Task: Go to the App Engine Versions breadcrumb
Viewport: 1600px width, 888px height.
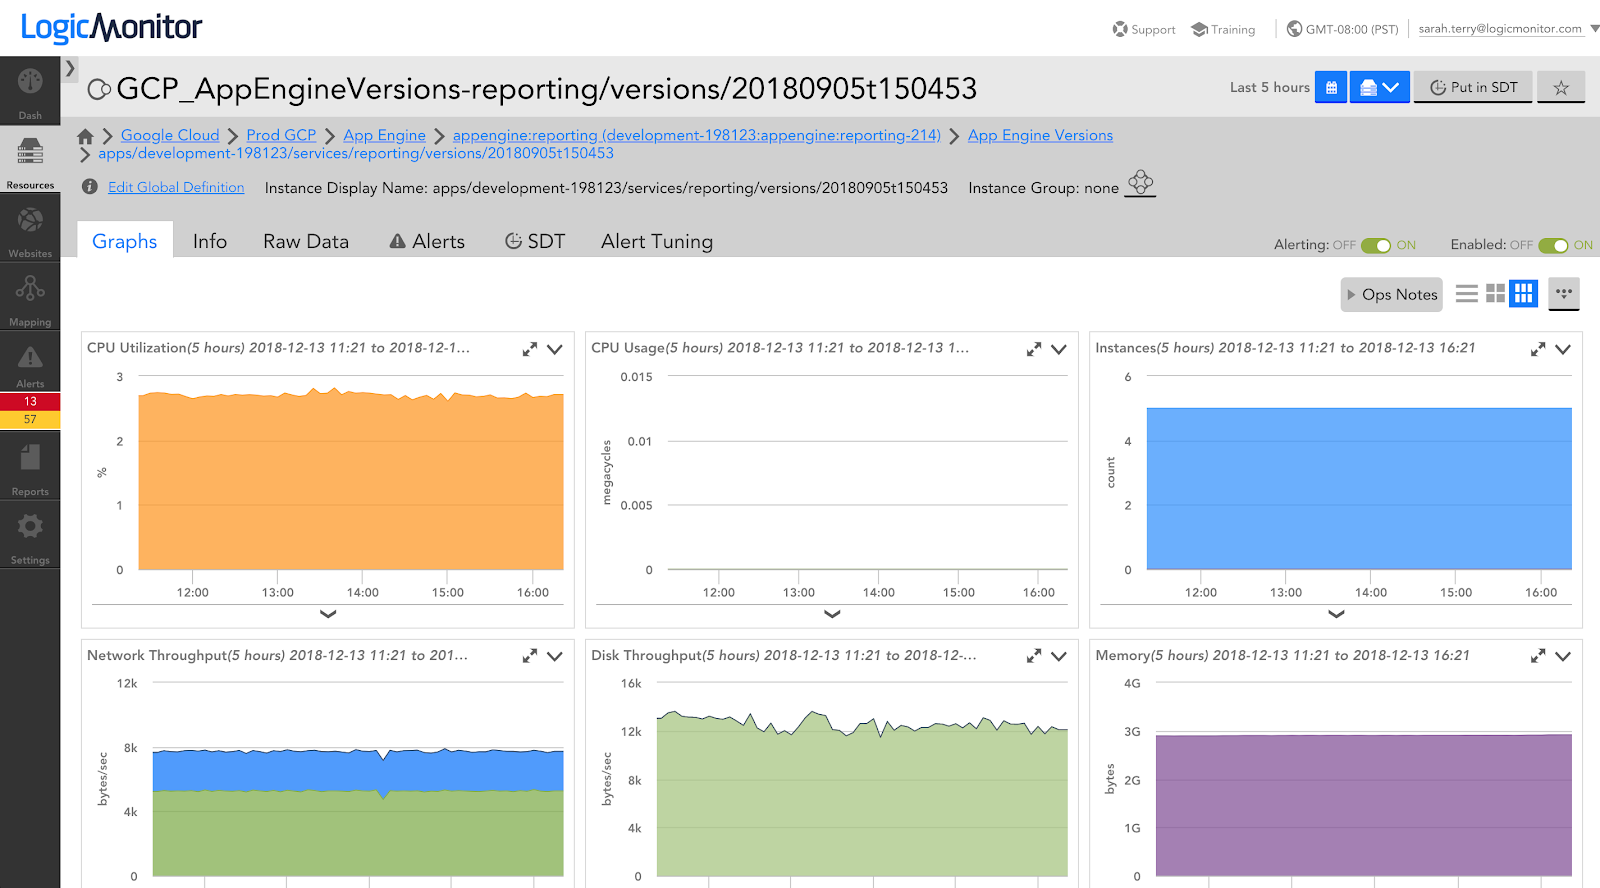Action: pyautogui.click(x=1040, y=135)
